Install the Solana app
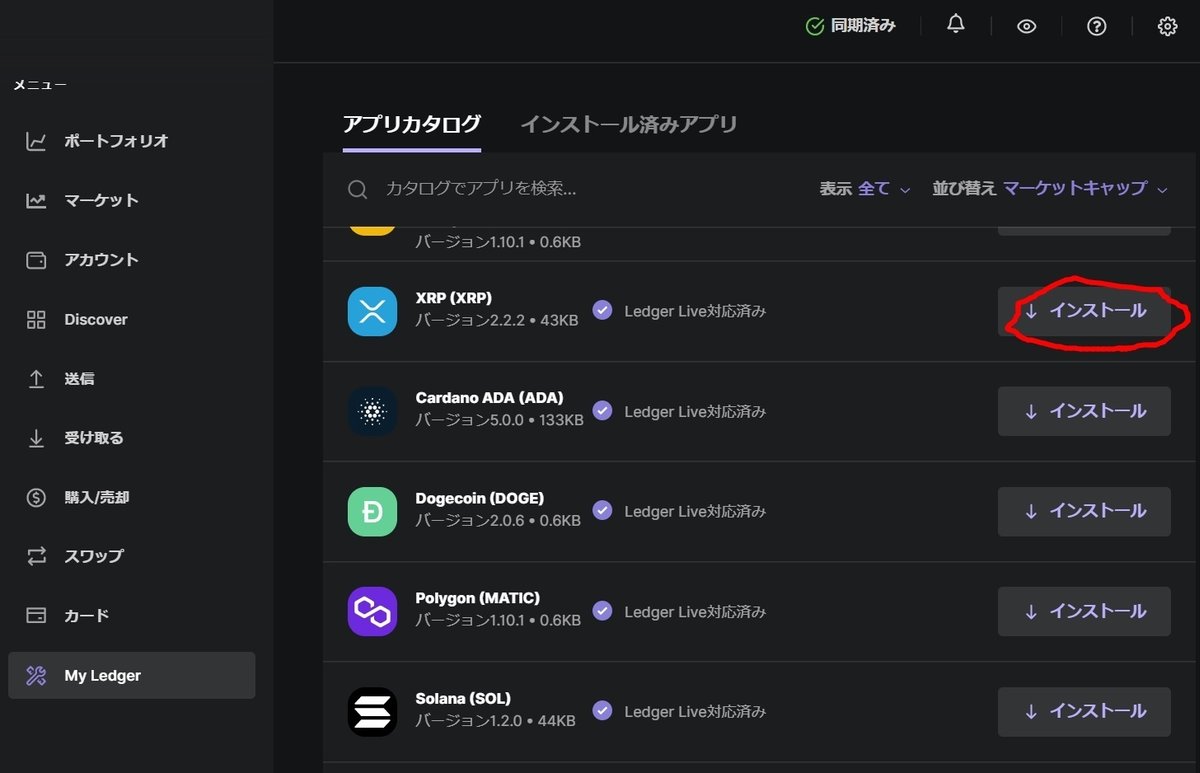Viewport: 1200px width, 773px height. point(1084,711)
